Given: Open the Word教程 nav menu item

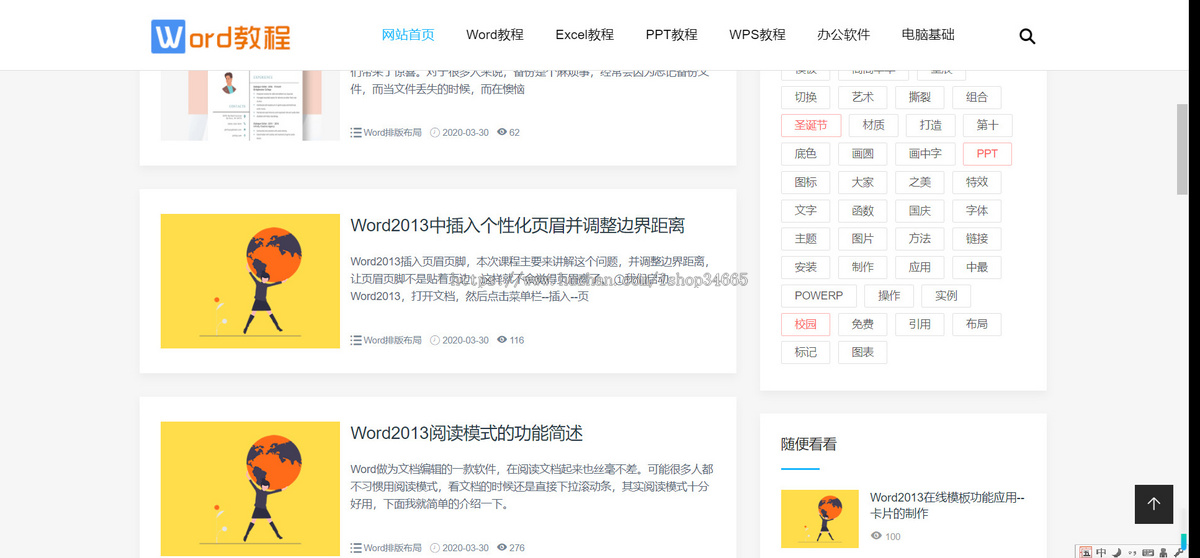Looking at the screenshot, I should [x=495, y=35].
